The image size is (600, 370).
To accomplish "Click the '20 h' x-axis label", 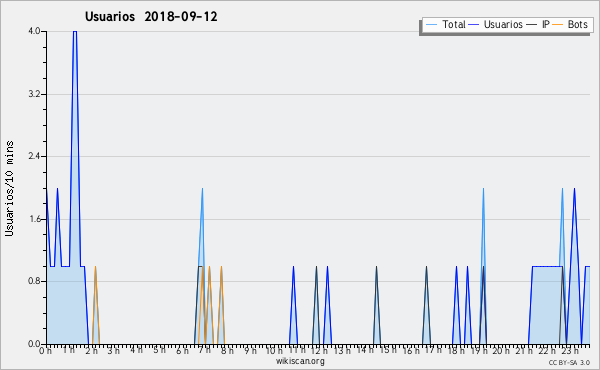I will (x=501, y=351).
